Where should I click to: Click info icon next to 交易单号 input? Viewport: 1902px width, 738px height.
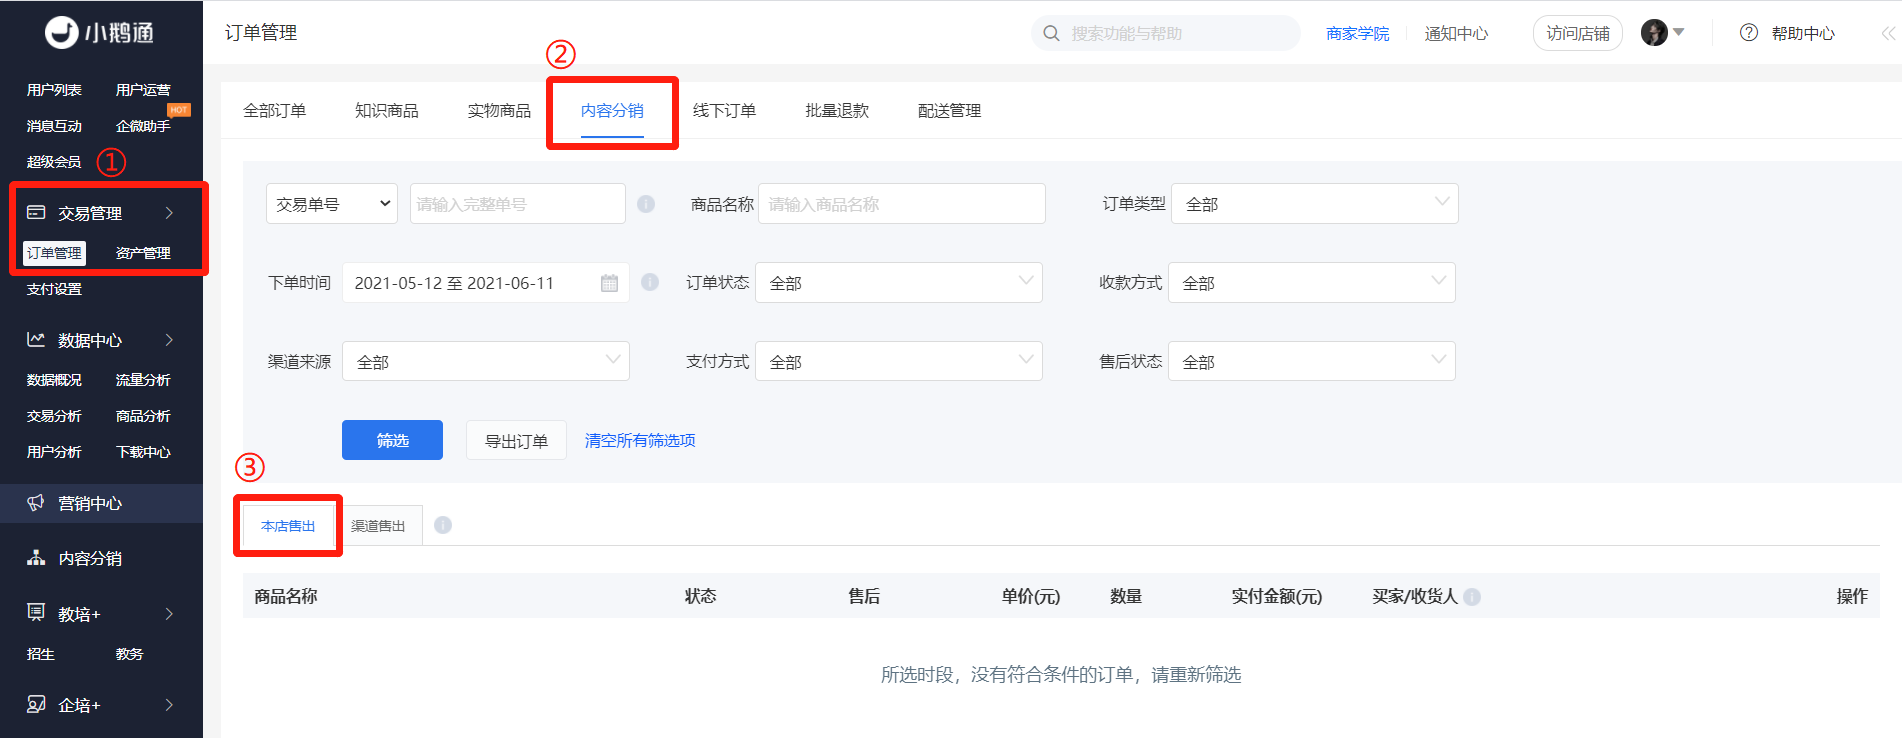tap(646, 204)
